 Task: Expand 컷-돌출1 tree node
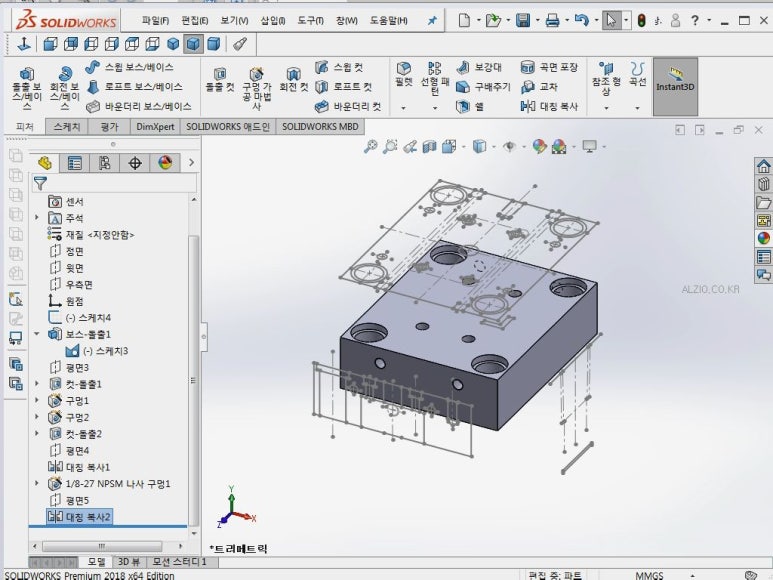pos(37,383)
